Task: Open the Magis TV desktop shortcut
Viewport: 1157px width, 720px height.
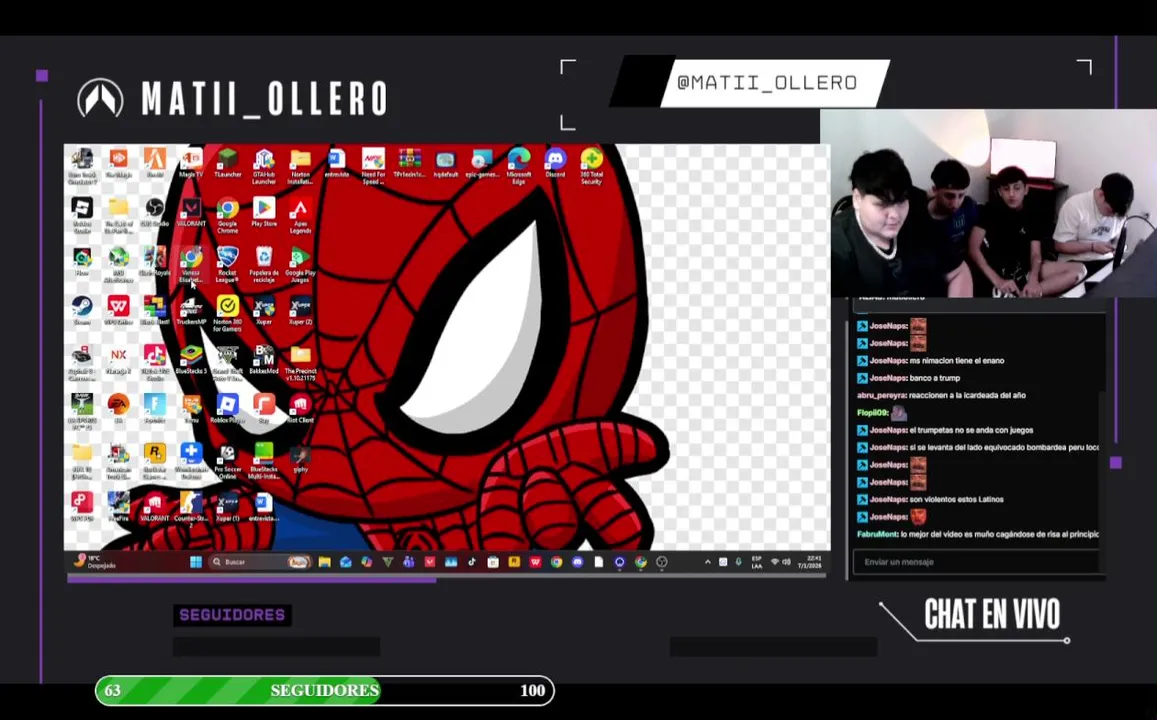Action: pos(191,163)
